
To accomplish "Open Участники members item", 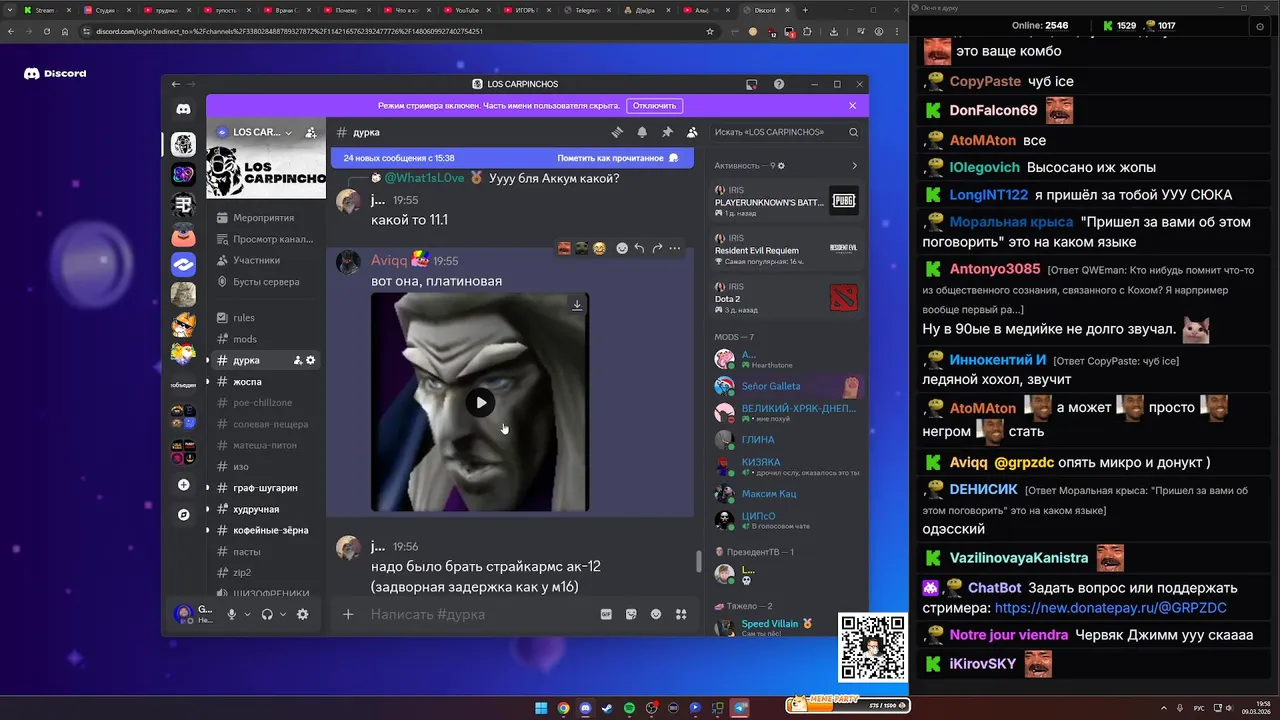I will tap(266, 260).
